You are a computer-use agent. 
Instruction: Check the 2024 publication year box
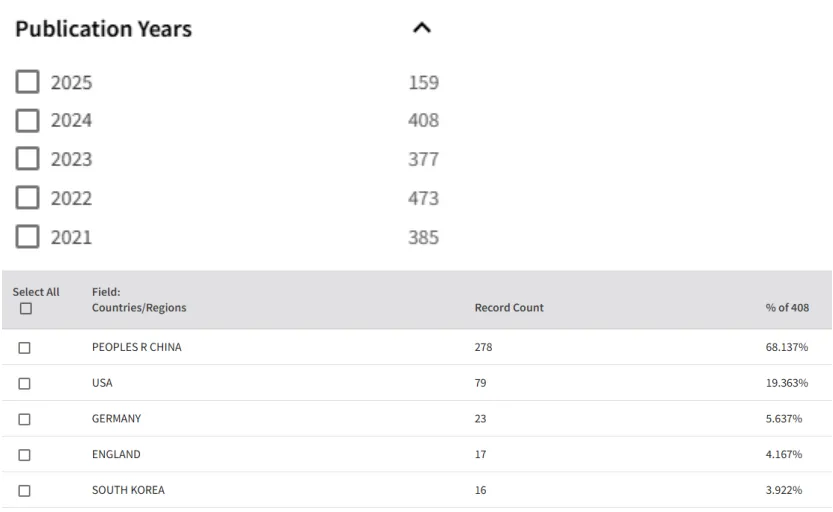tap(27, 121)
